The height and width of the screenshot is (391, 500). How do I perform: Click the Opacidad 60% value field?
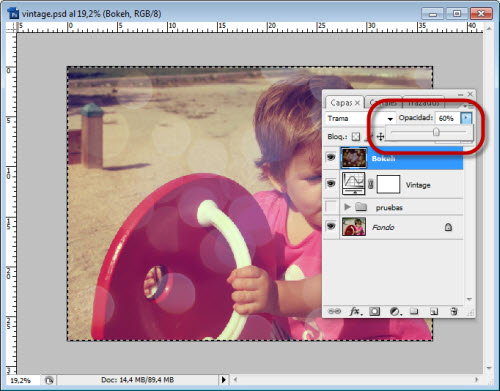[x=447, y=118]
